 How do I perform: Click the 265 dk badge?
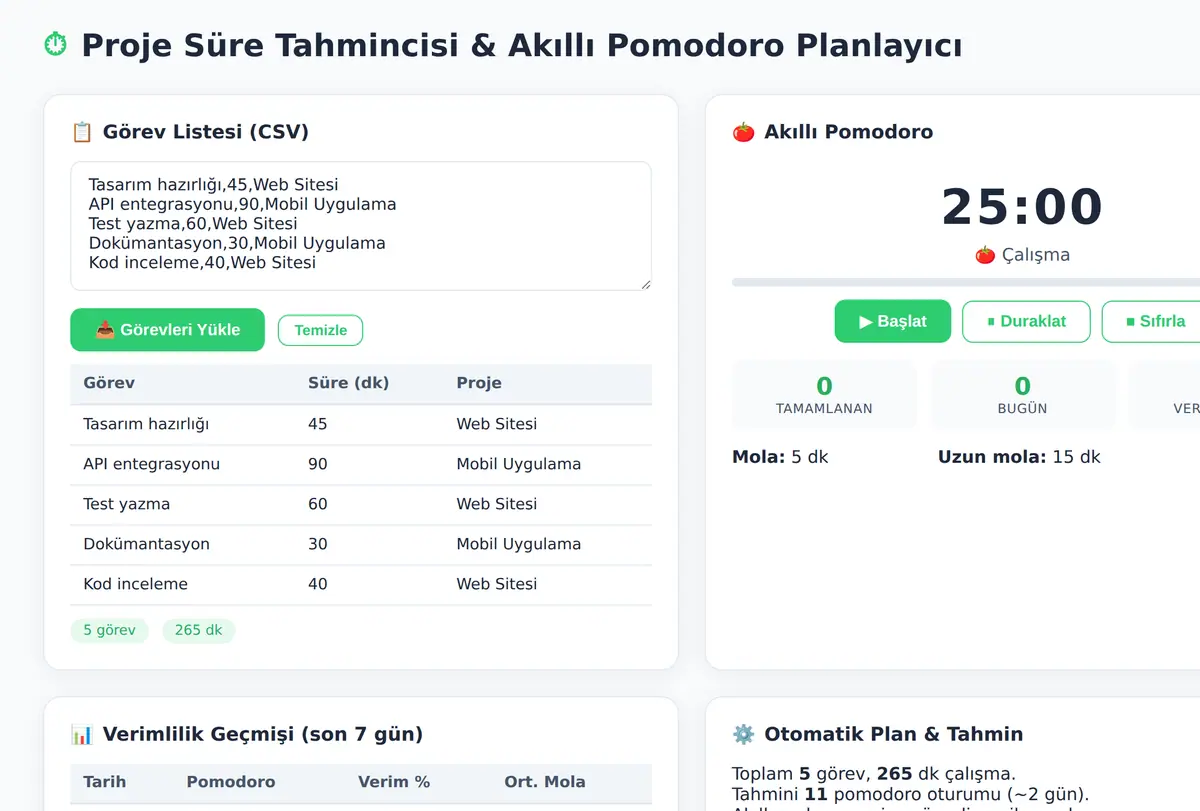coord(199,631)
